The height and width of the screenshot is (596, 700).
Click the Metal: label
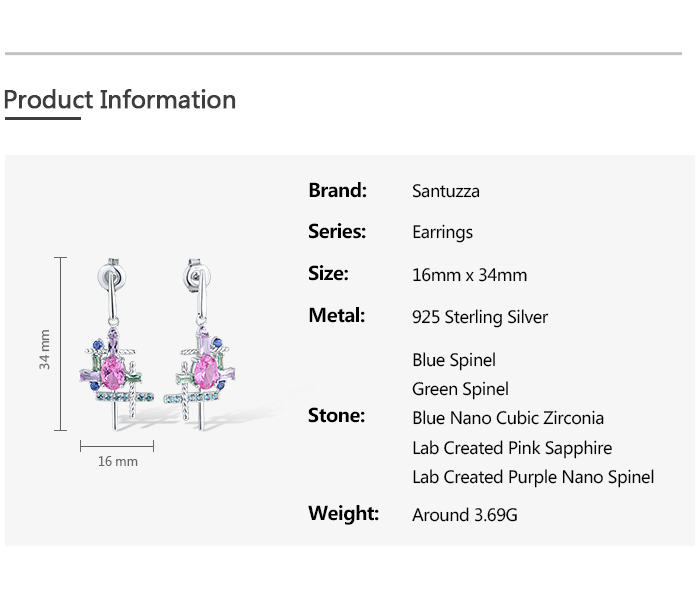tap(335, 316)
